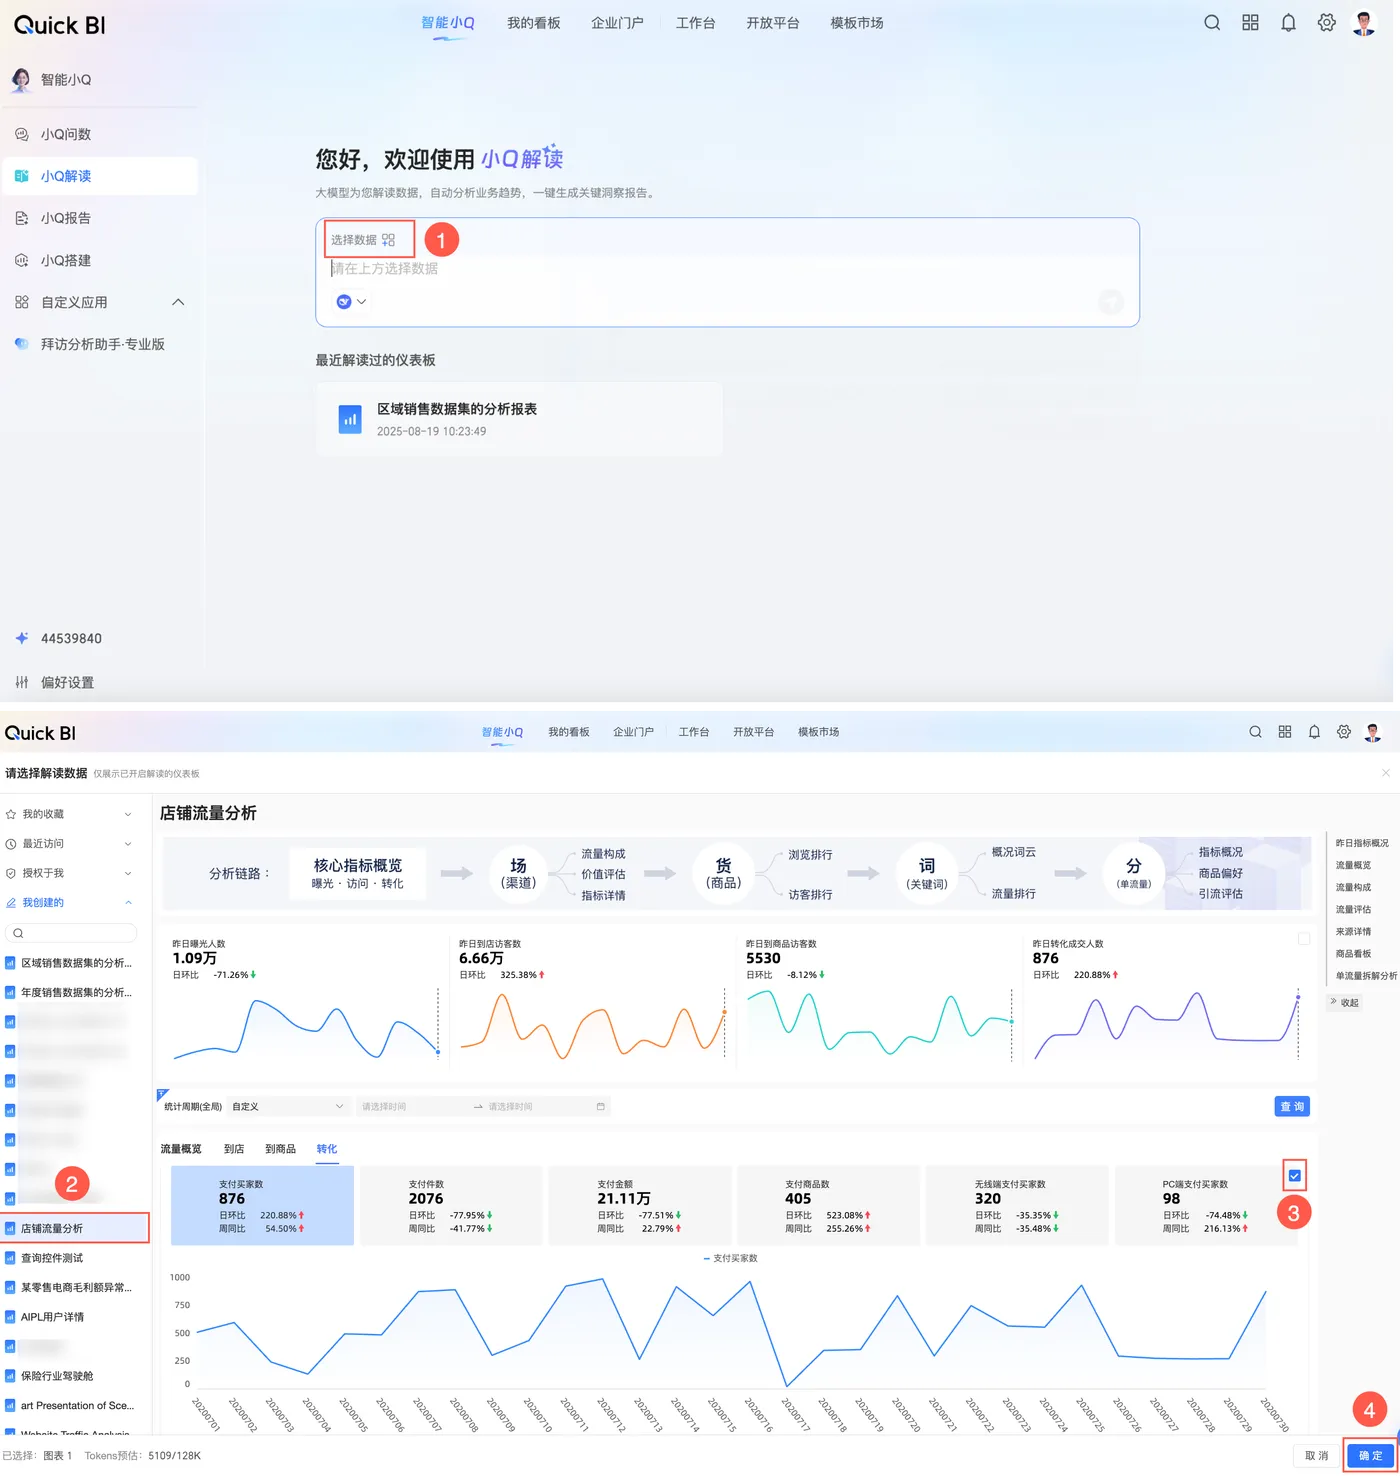
Task: Click the dashboard icon beside 查询控件测试
Action: 10,1258
